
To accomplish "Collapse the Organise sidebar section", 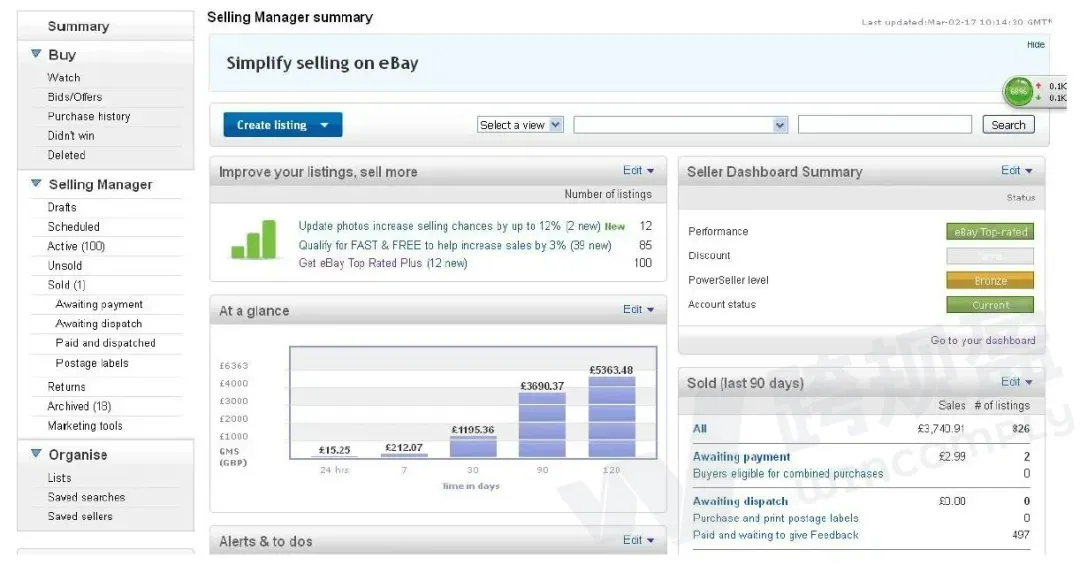I will click(36, 454).
